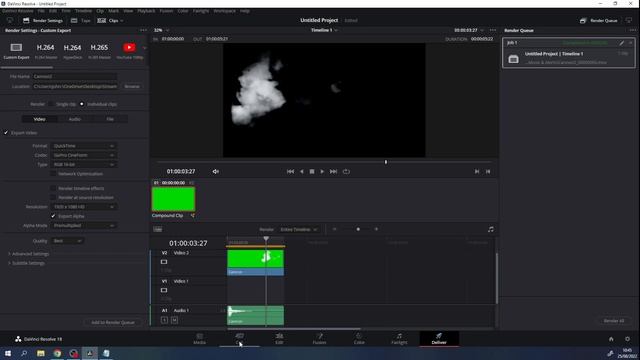Toggle the Render Queue panel

coord(599,20)
